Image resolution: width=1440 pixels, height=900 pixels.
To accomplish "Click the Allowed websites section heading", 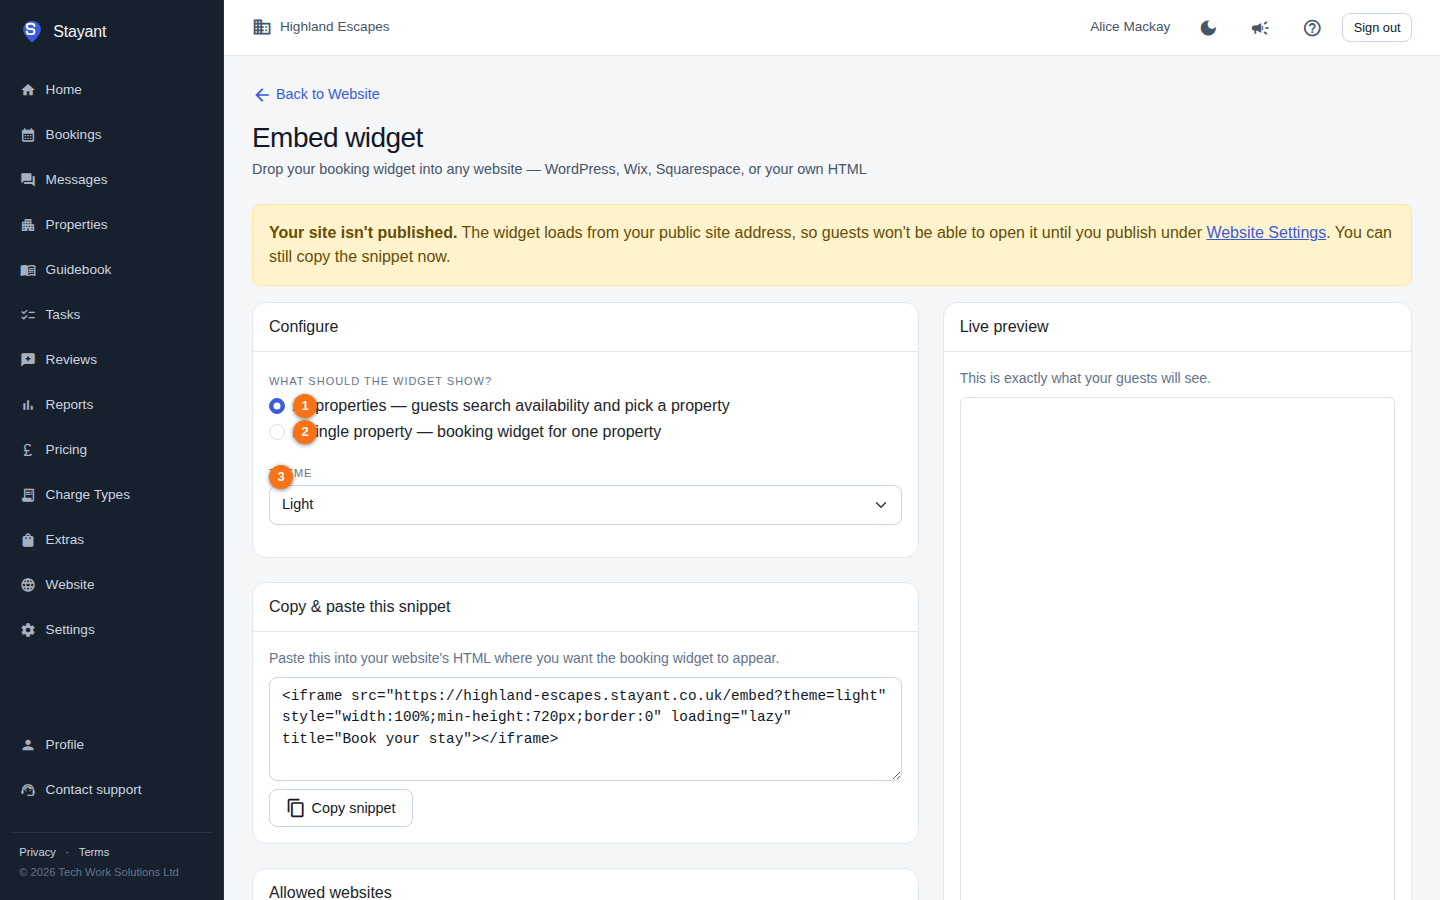I will pos(330,892).
